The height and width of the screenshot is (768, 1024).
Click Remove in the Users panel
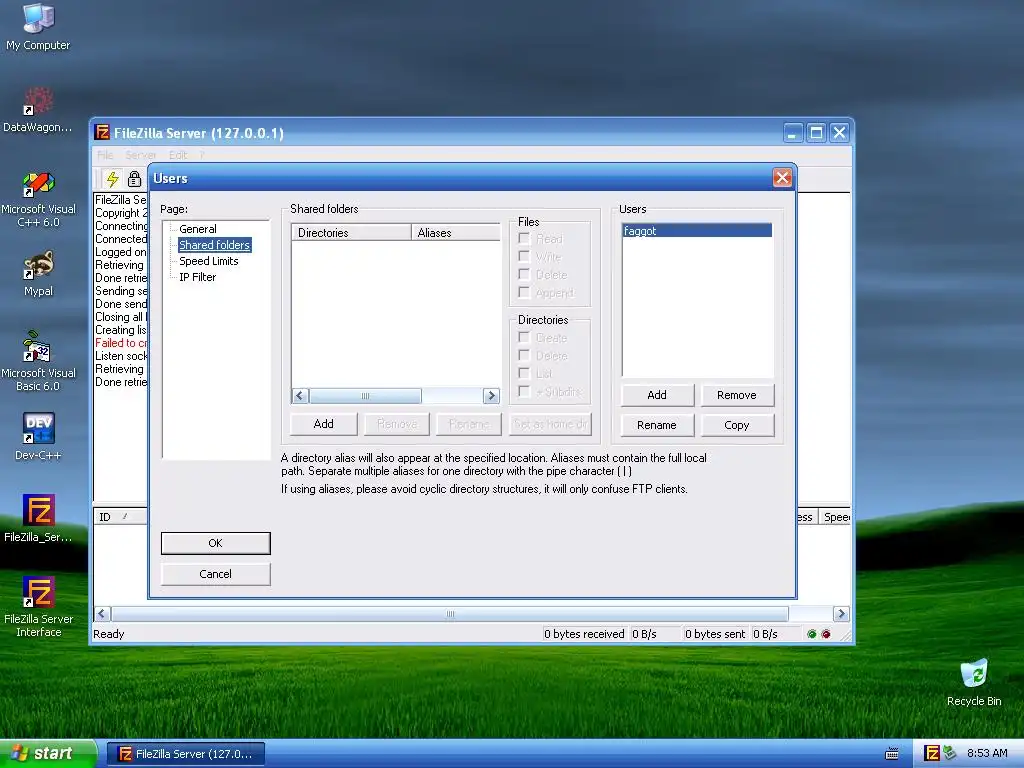pyautogui.click(x=737, y=395)
